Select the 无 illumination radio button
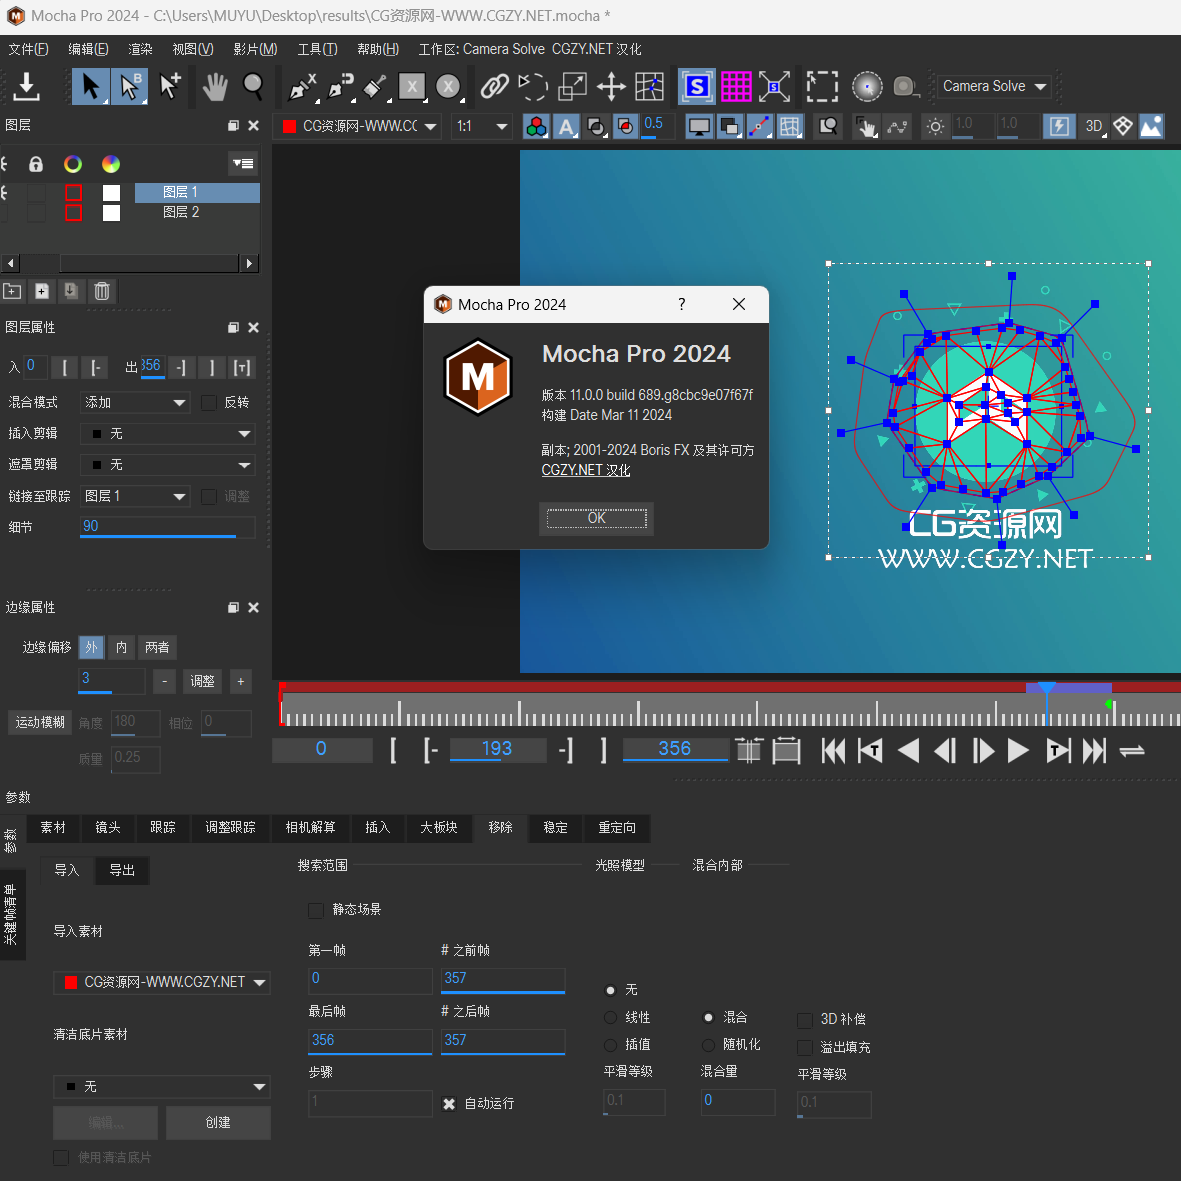The image size is (1181, 1181). (611, 990)
